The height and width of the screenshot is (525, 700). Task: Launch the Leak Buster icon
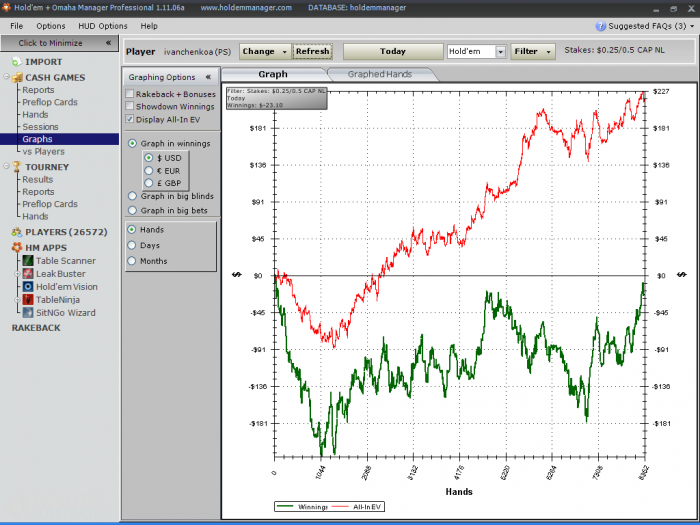pyautogui.click(x=28, y=274)
